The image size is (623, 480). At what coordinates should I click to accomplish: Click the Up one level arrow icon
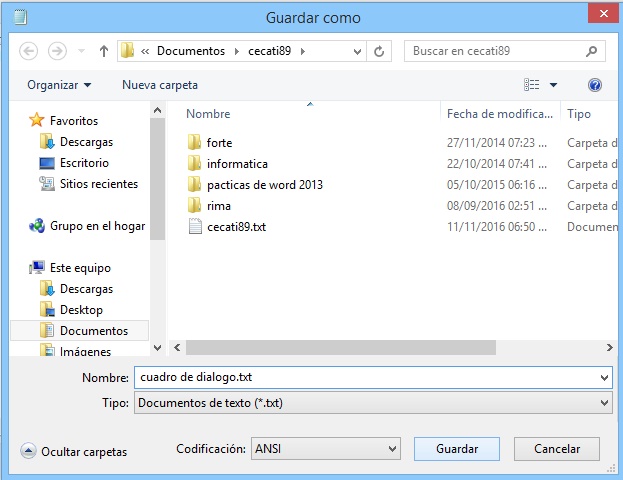click(104, 50)
